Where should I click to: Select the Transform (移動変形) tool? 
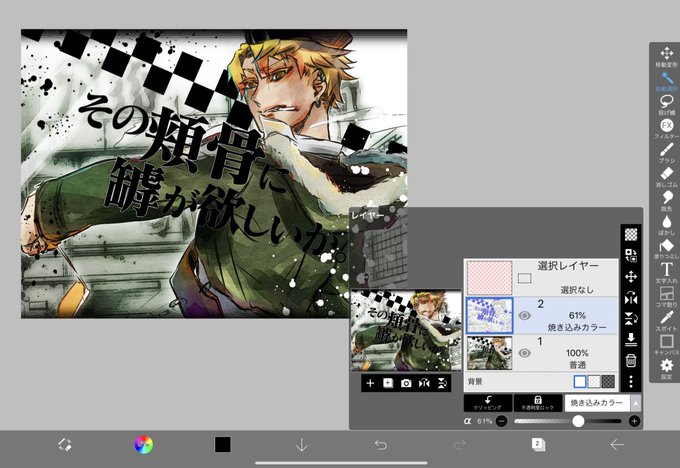coord(666,57)
